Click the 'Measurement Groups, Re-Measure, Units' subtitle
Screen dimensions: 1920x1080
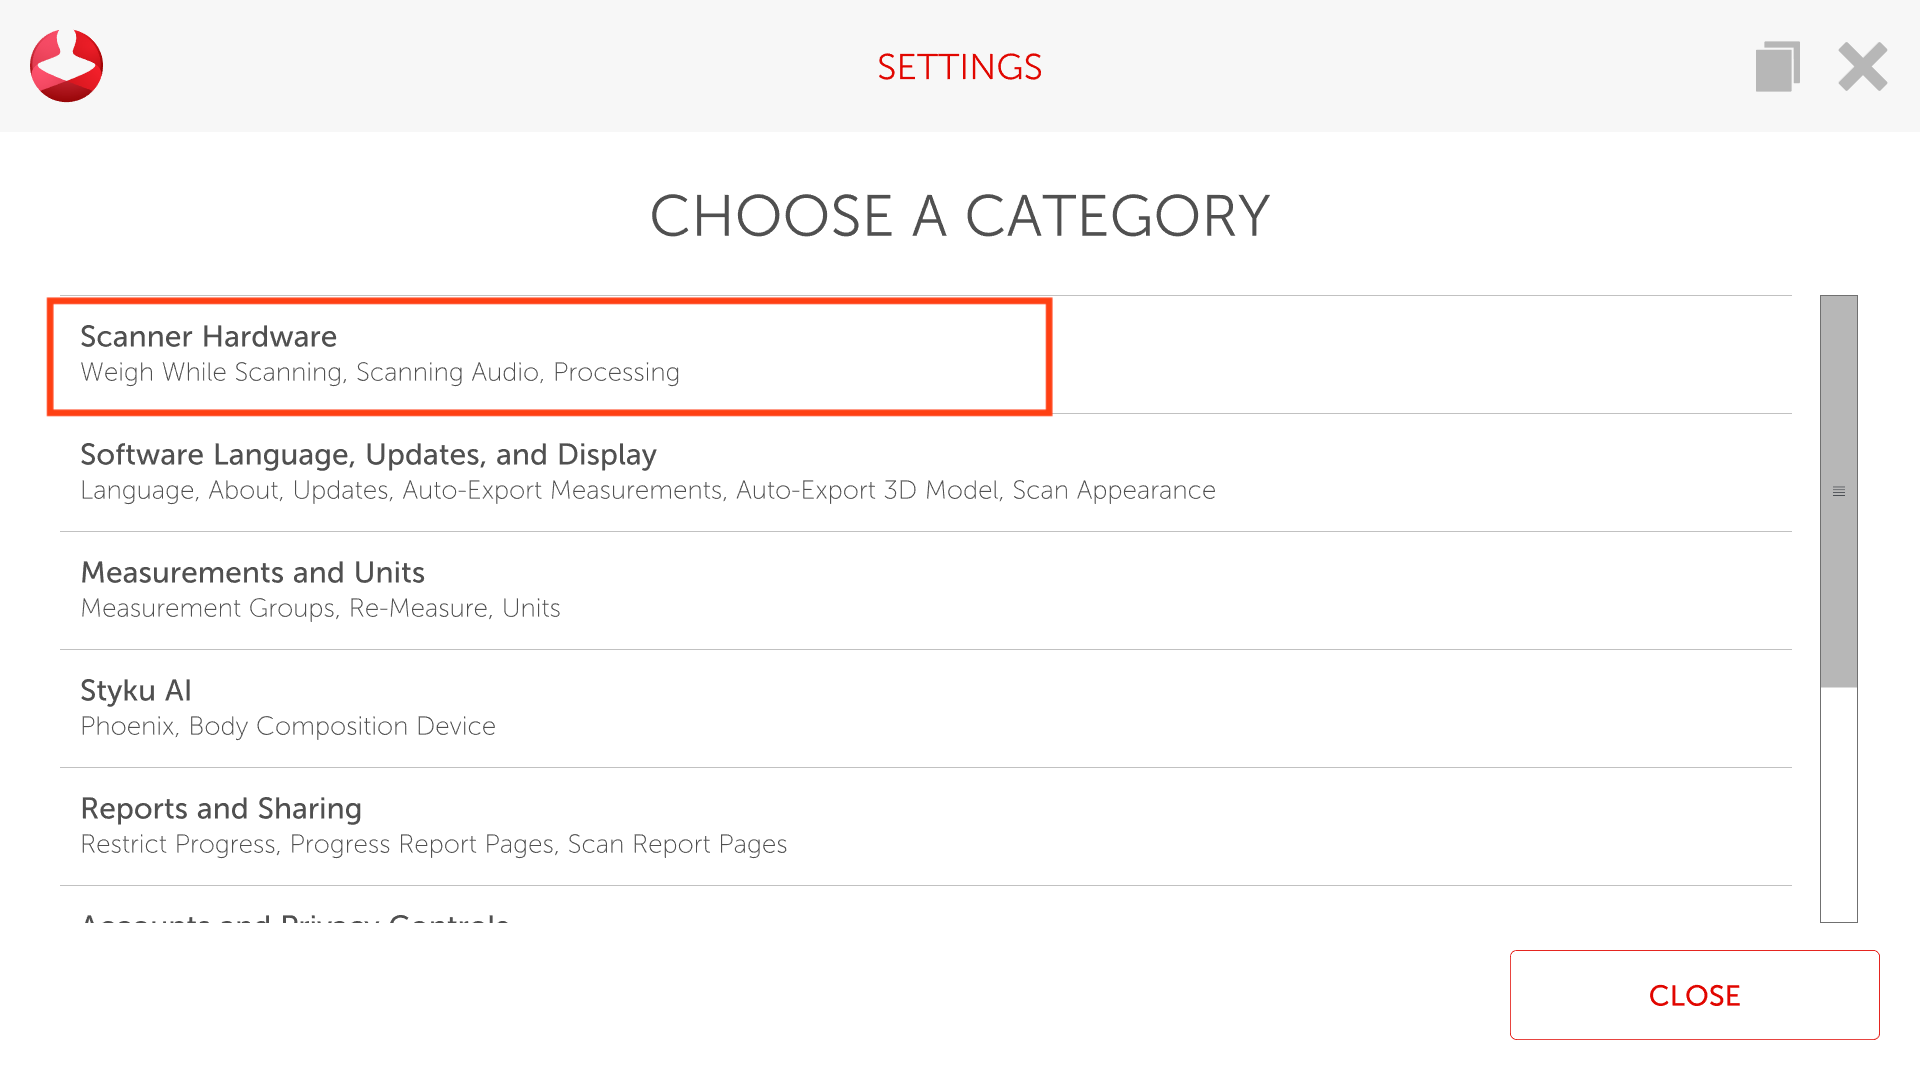(x=320, y=609)
